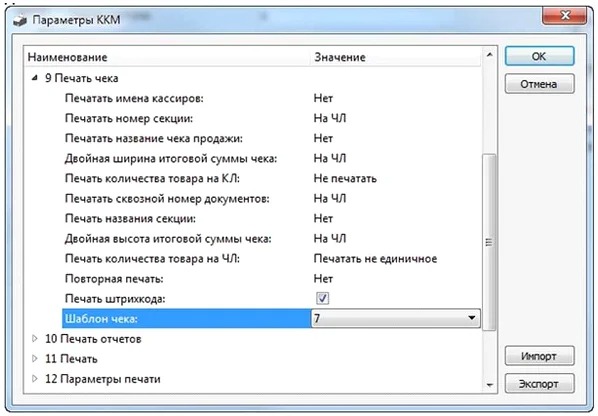Select the Печатать имена кассиров row
Image resolution: width=598 pixels, height=416 pixels.
point(252,98)
